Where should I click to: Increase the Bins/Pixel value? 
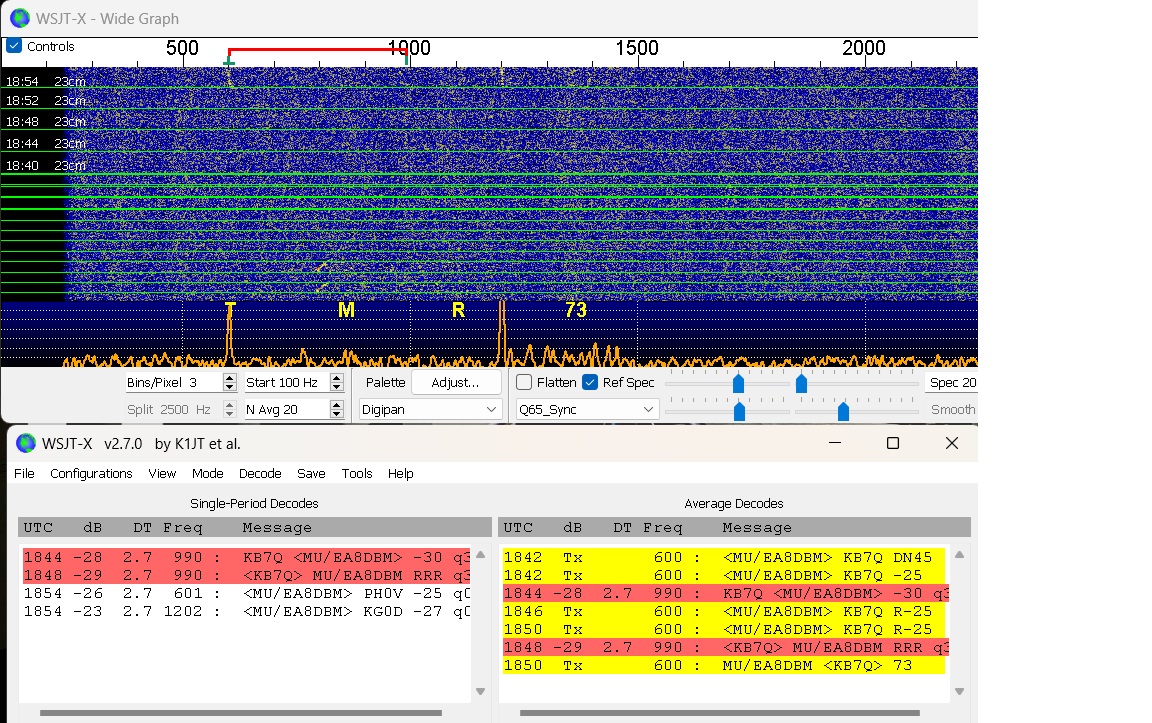pos(229,378)
